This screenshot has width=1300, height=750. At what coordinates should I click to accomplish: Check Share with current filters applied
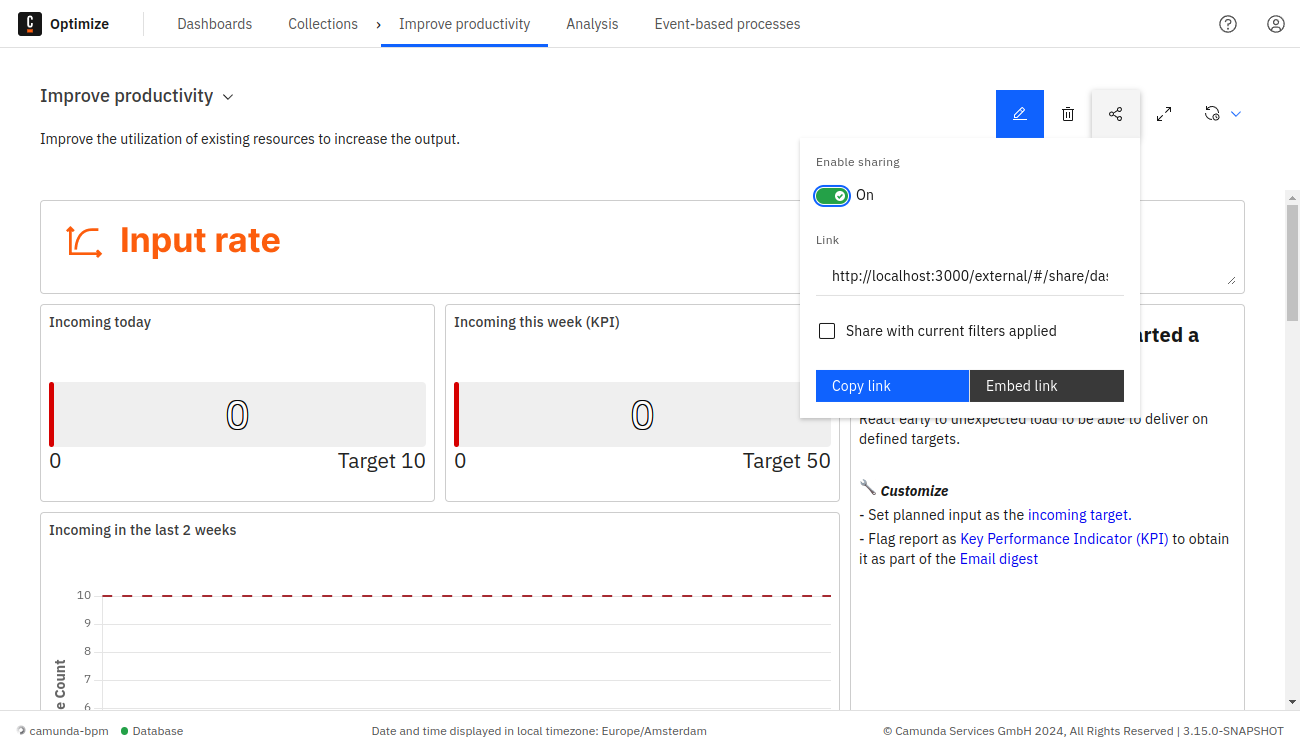(827, 331)
